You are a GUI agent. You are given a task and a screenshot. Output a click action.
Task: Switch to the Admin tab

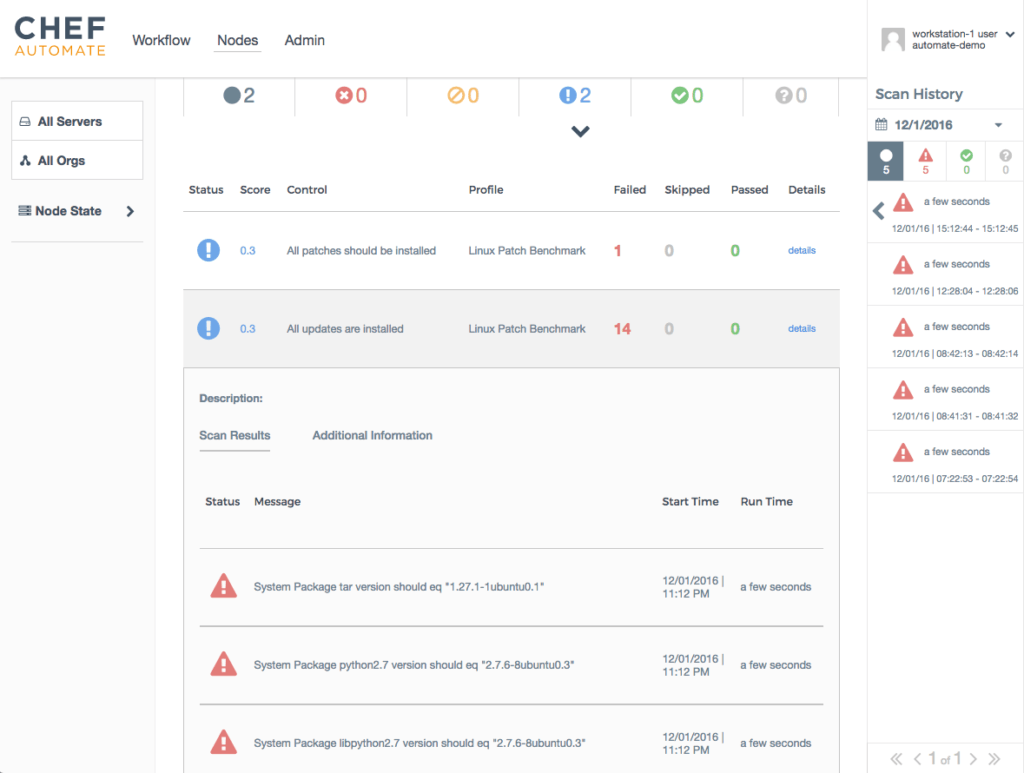point(304,40)
